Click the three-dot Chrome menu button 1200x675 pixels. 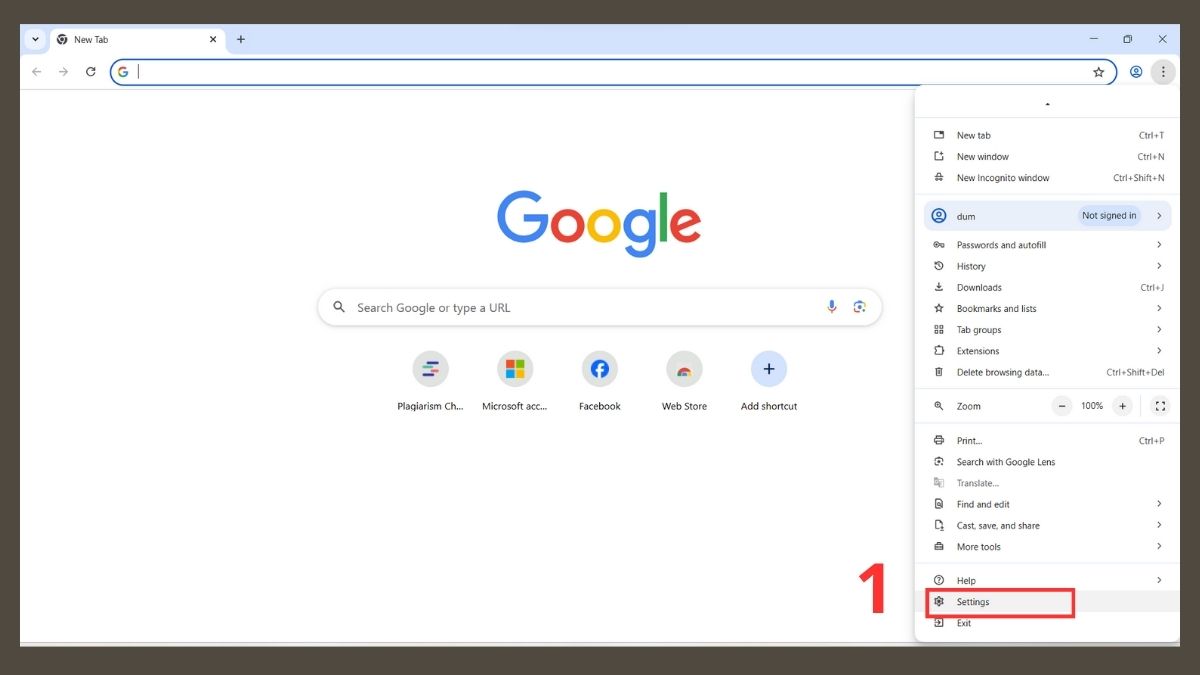pos(1162,72)
